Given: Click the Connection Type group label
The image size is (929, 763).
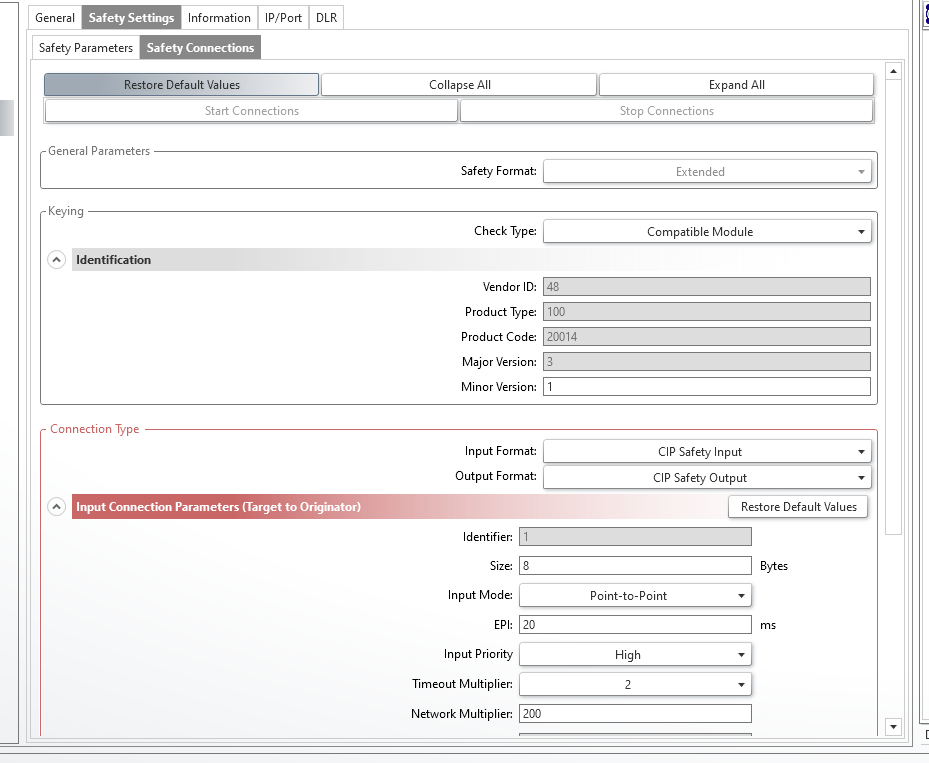Looking at the screenshot, I should 95,429.
